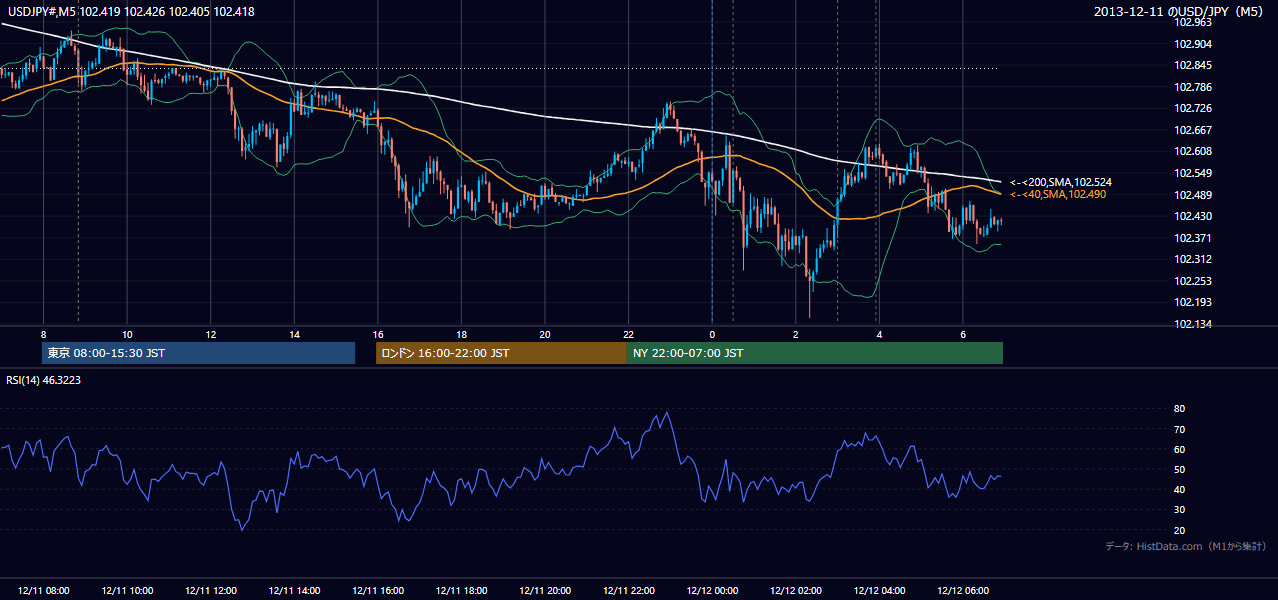The image size is (1278, 600).
Task: Click price axis label 102.608
Action: pos(1192,151)
